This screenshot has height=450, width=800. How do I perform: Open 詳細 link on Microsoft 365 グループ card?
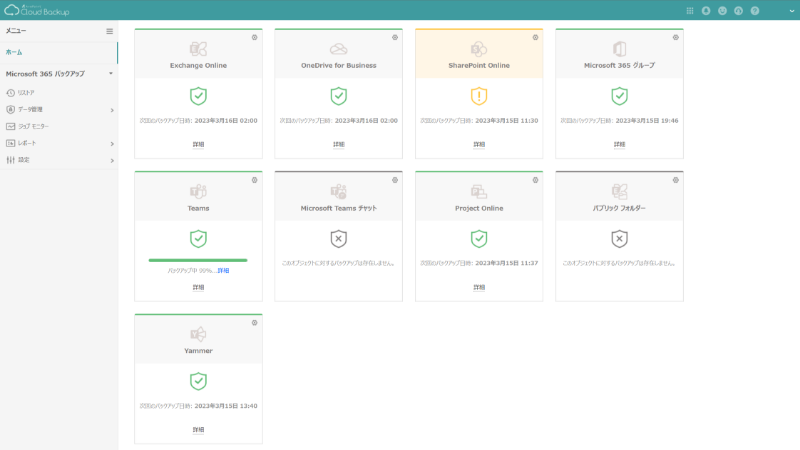[619, 144]
